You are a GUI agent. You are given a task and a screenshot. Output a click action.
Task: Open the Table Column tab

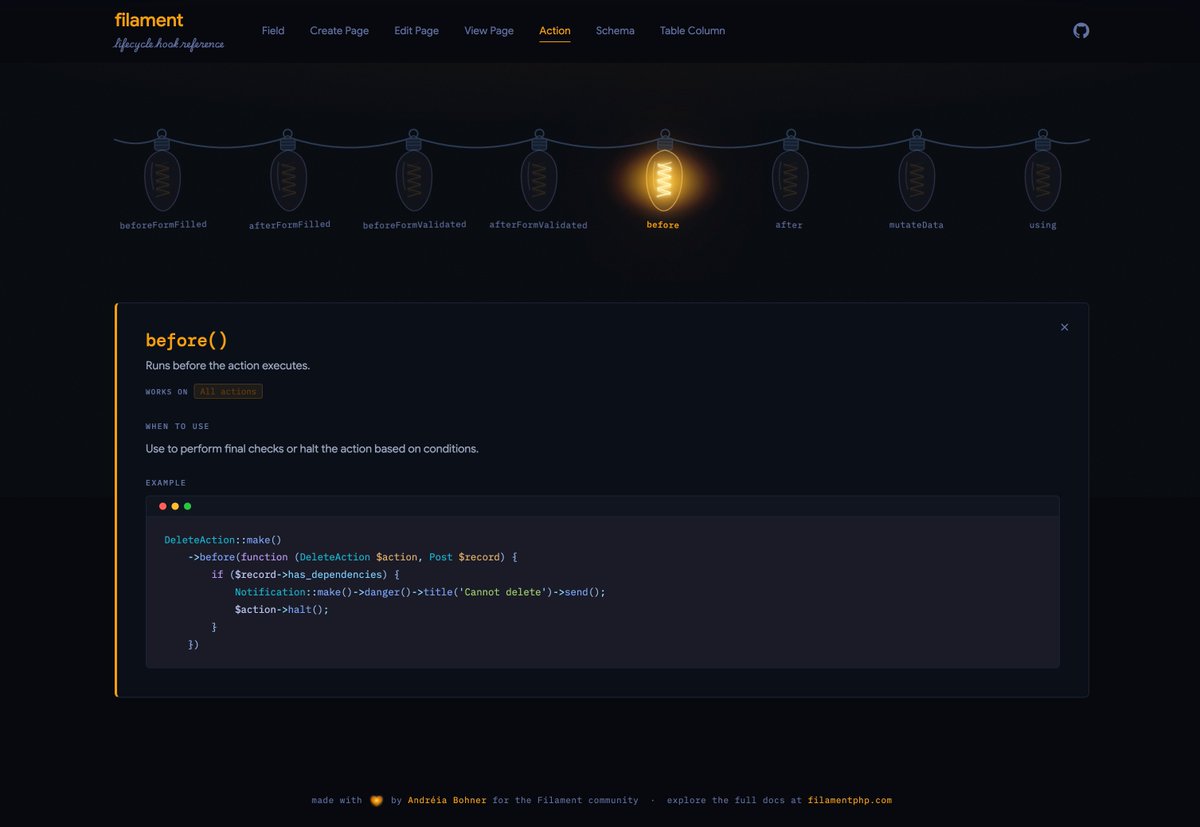pos(692,31)
